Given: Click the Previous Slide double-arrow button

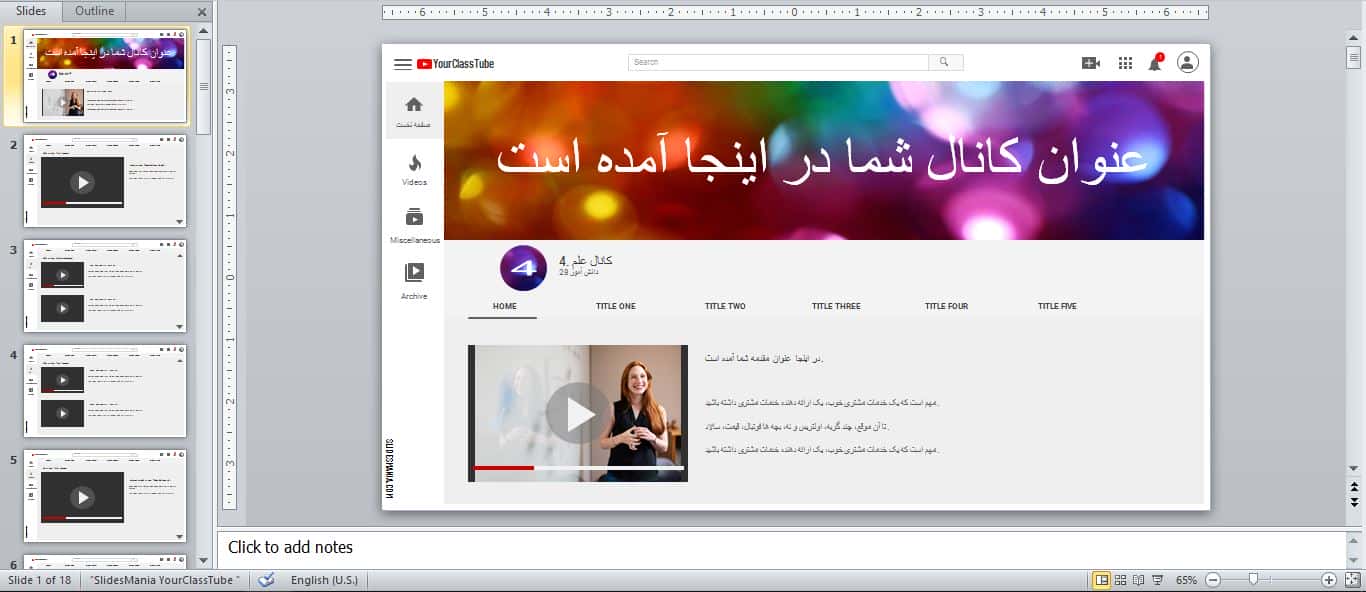Looking at the screenshot, I should coord(1354,486).
